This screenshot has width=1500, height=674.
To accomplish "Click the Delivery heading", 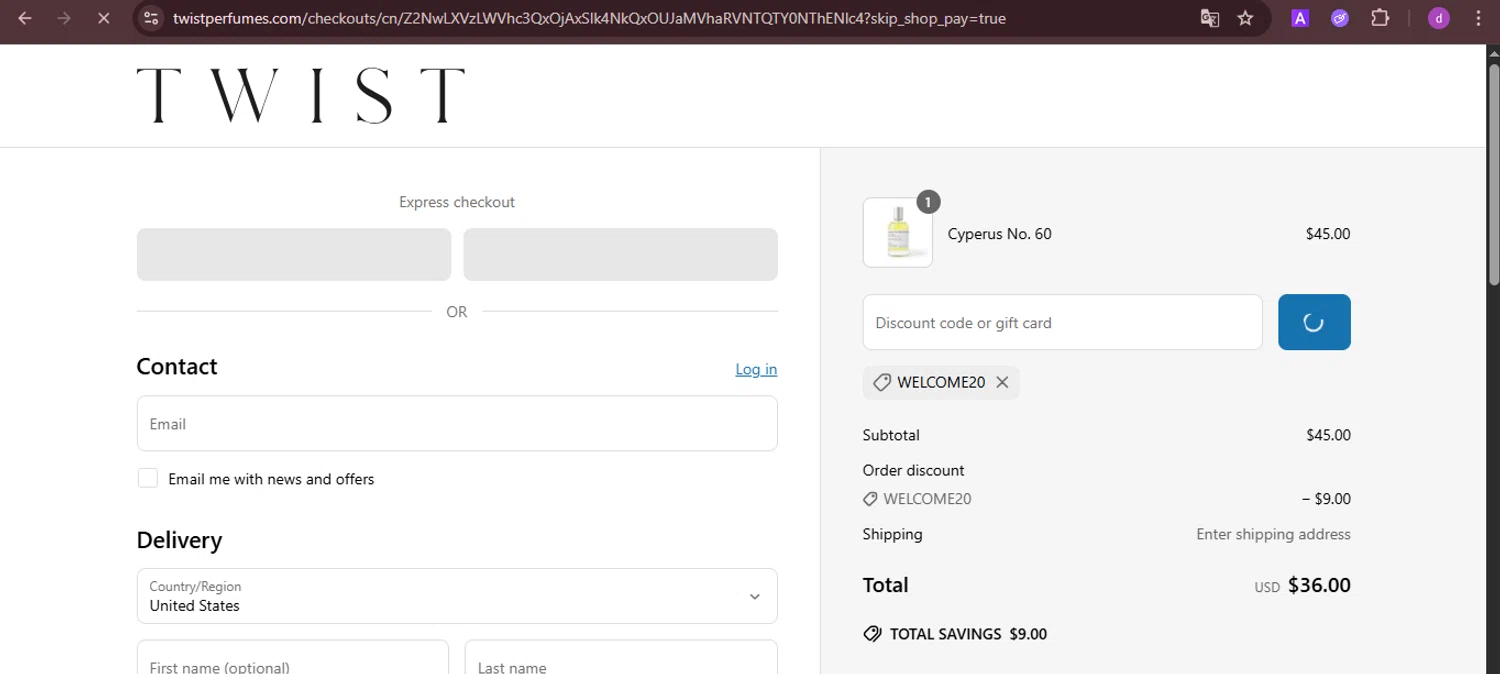I will pyautogui.click(x=179, y=540).
